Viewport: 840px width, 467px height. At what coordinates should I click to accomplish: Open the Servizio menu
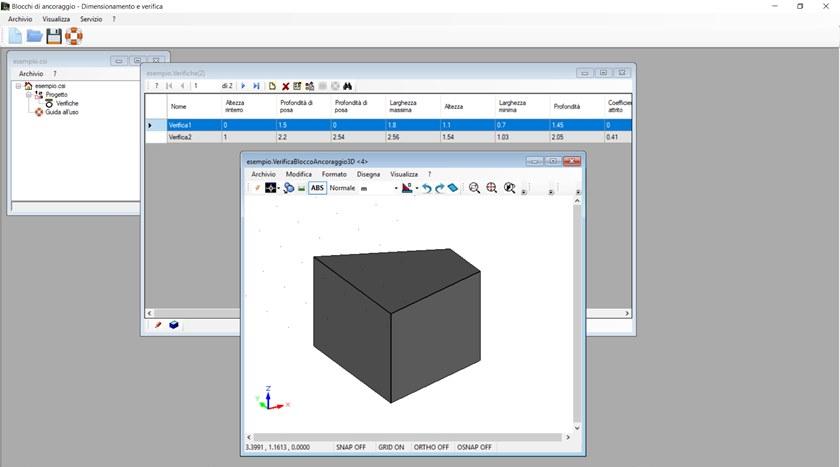91,19
